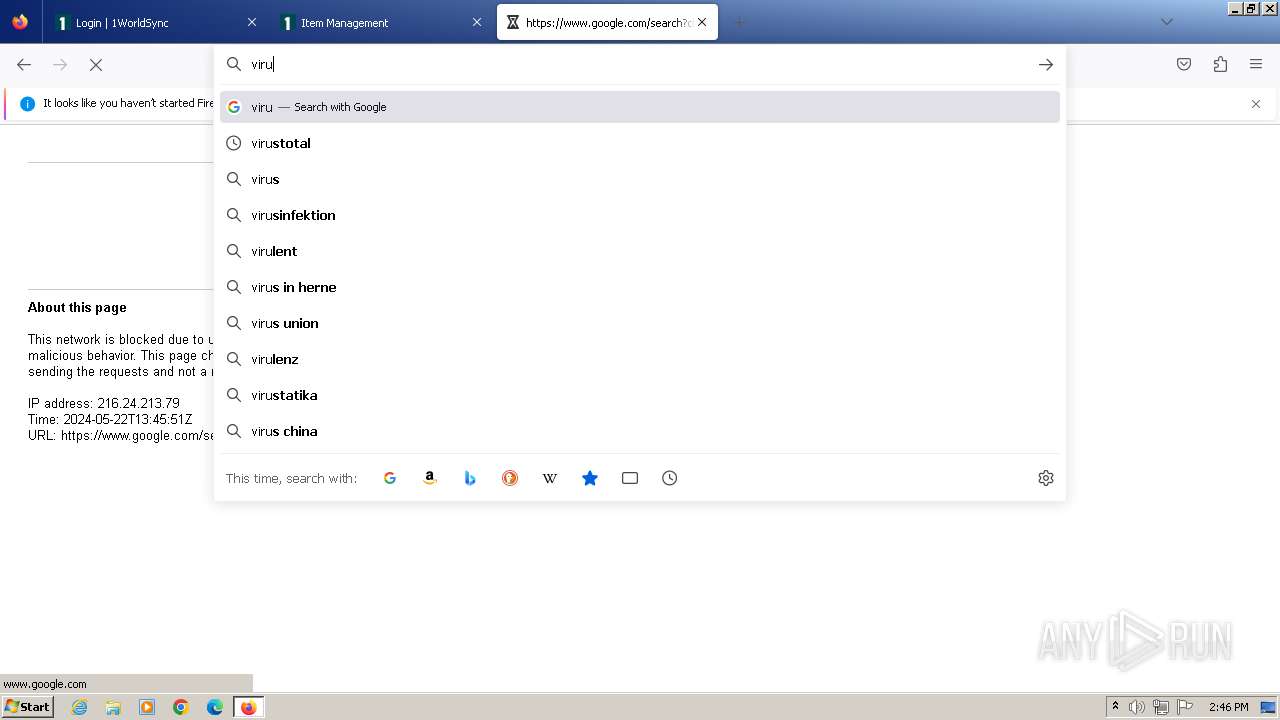Stop loading the page
This screenshot has width=1280, height=720.
click(96, 64)
